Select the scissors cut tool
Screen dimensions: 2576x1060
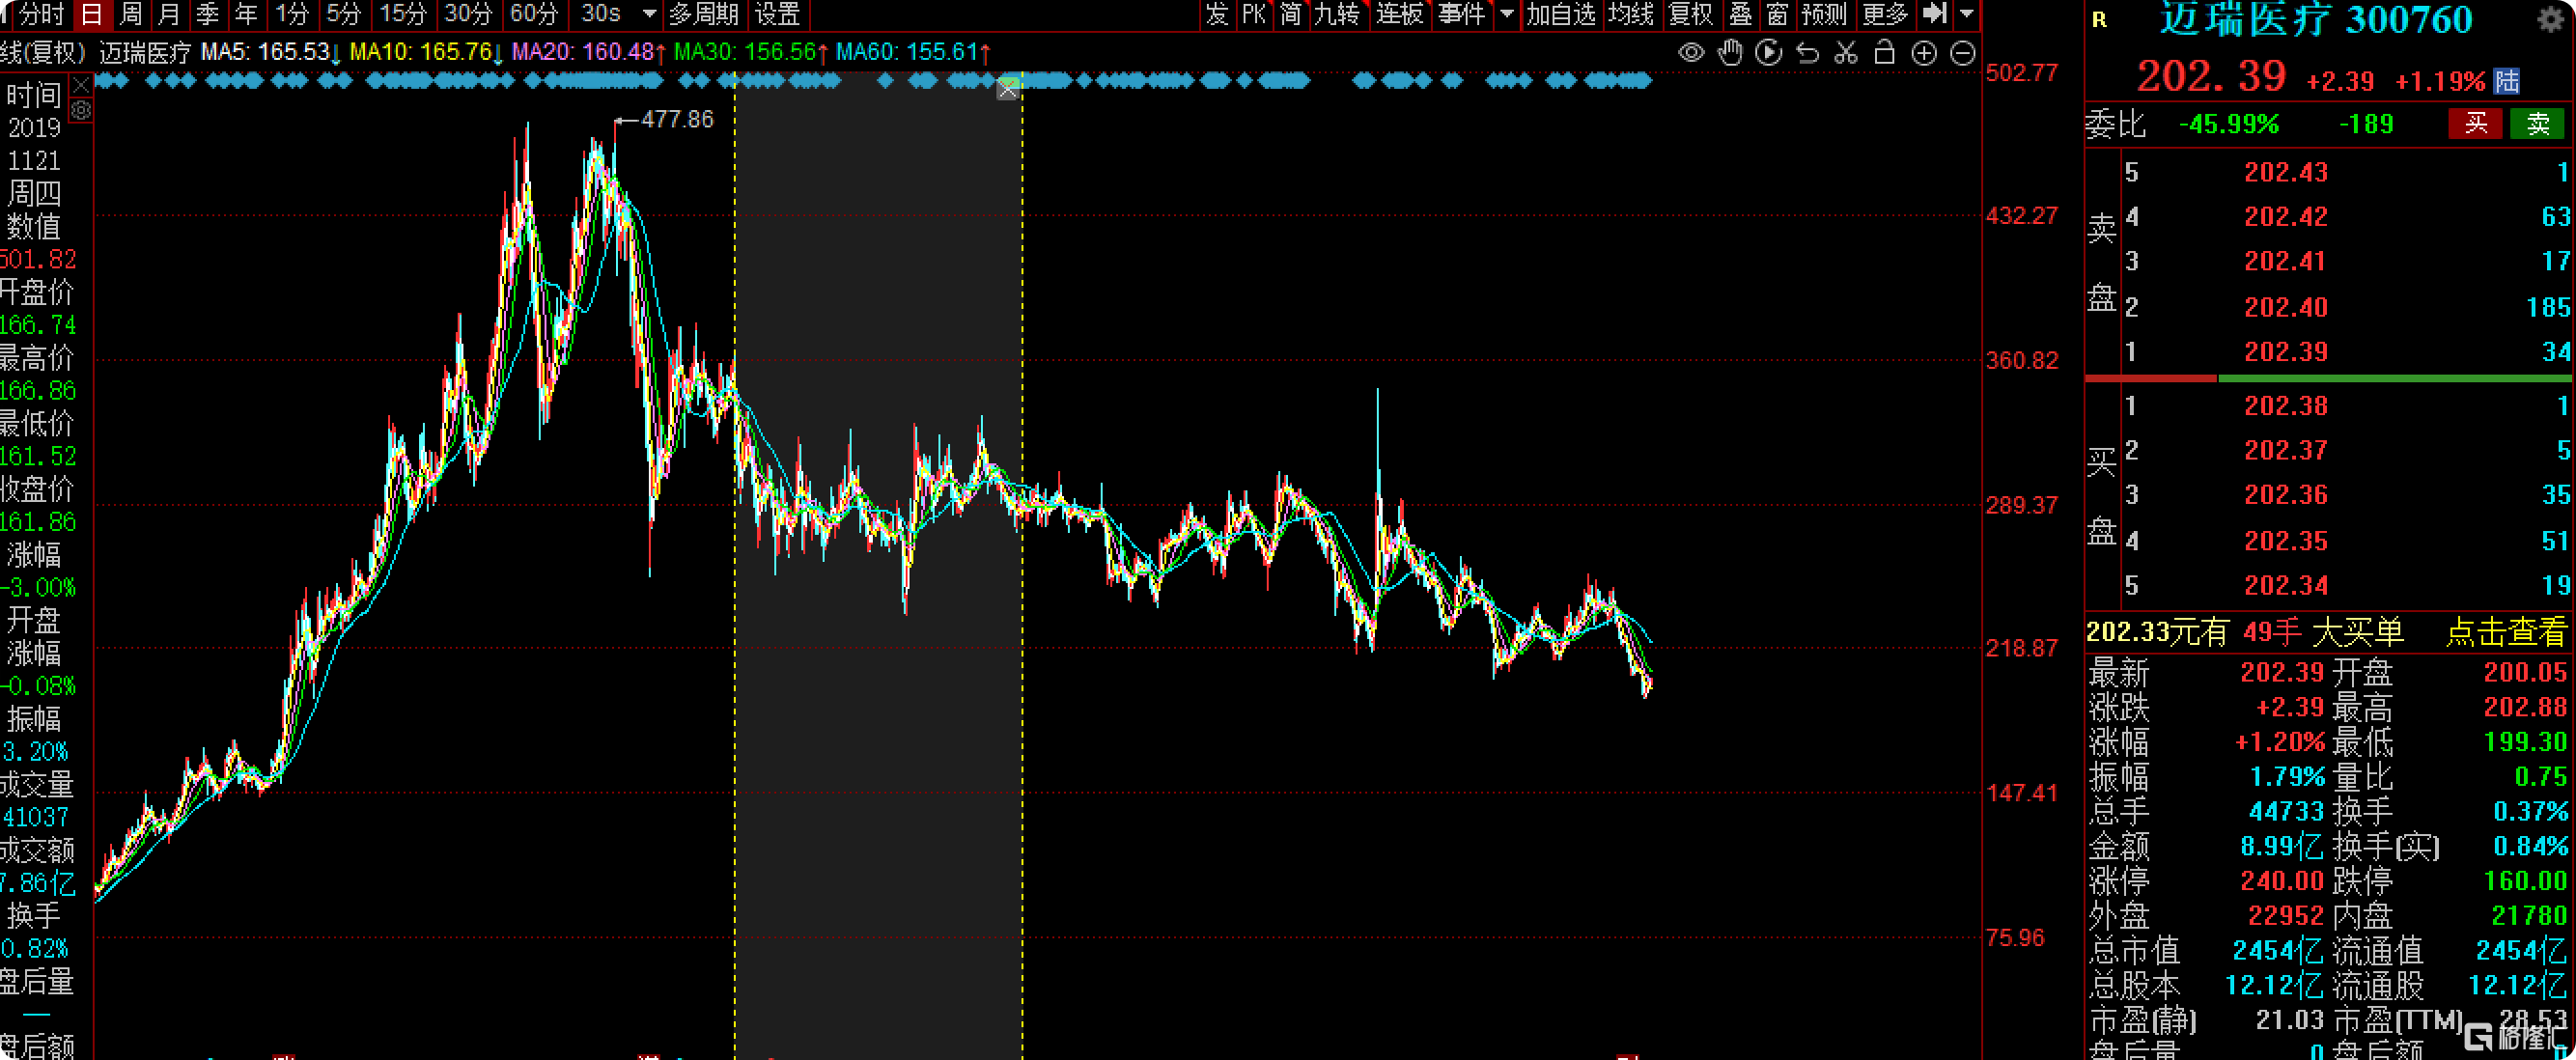[x=1846, y=53]
